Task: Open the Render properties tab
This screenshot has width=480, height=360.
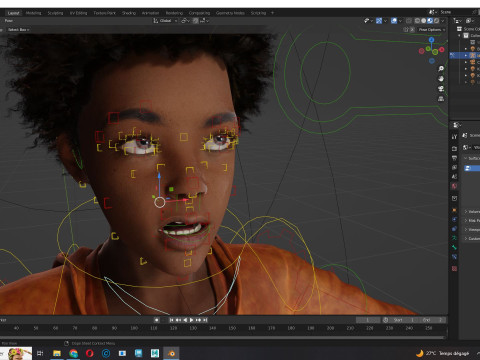Action: point(454,148)
